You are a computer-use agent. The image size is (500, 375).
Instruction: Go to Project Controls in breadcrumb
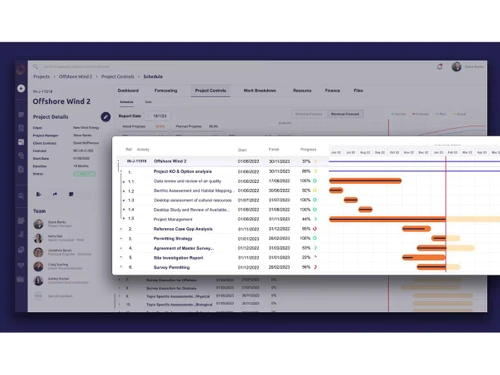click(x=118, y=77)
